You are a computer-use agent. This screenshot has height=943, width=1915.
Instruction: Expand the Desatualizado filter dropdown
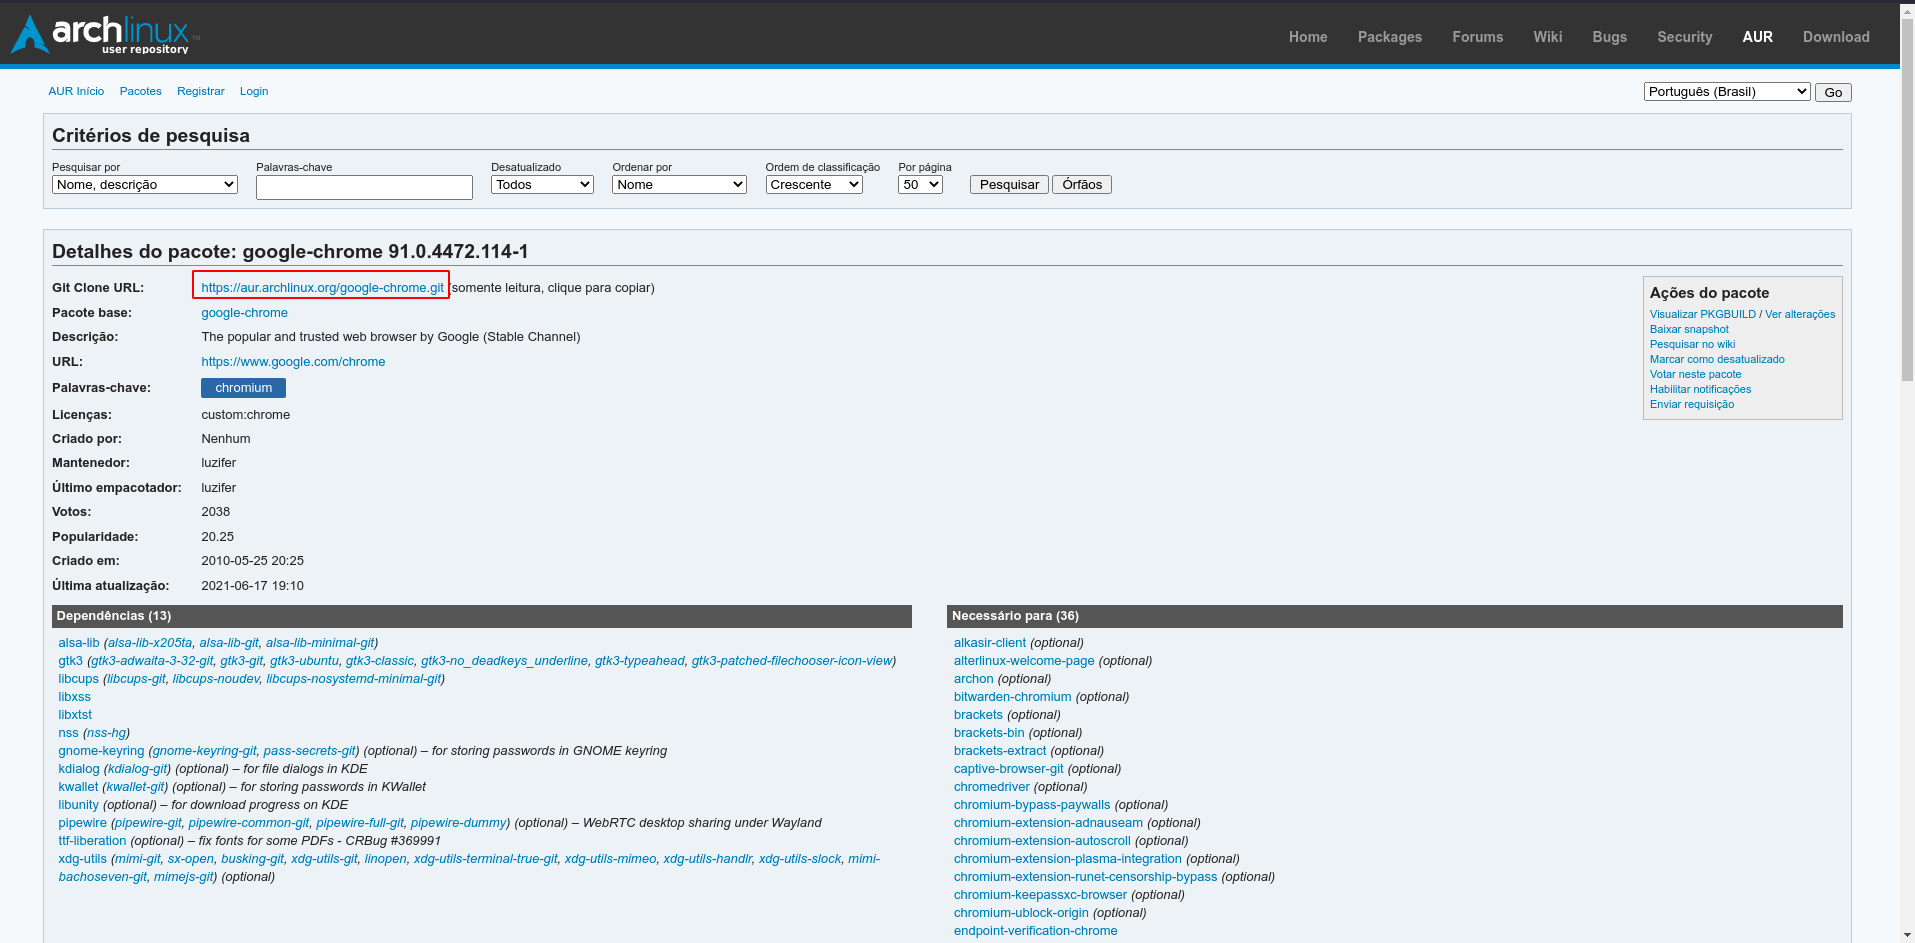542,185
